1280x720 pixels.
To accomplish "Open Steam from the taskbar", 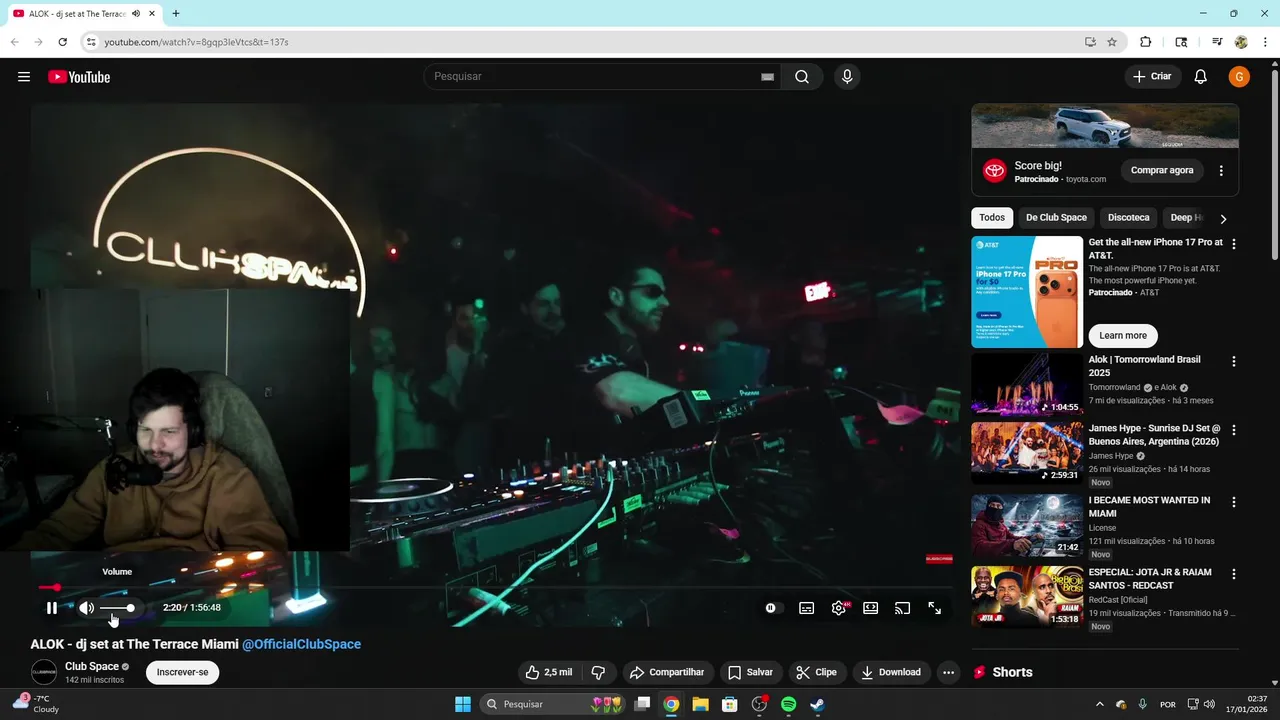I will tap(817, 704).
